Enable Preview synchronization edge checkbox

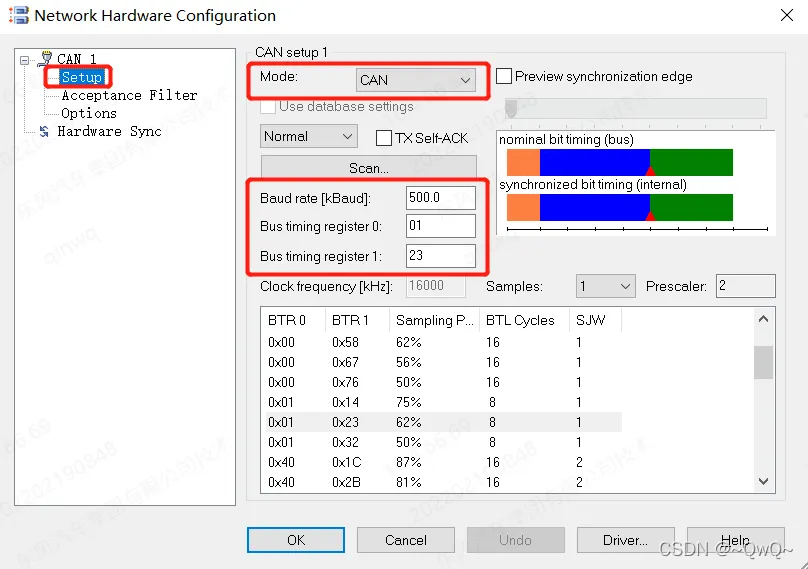pyautogui.click(x=505, y=77)
